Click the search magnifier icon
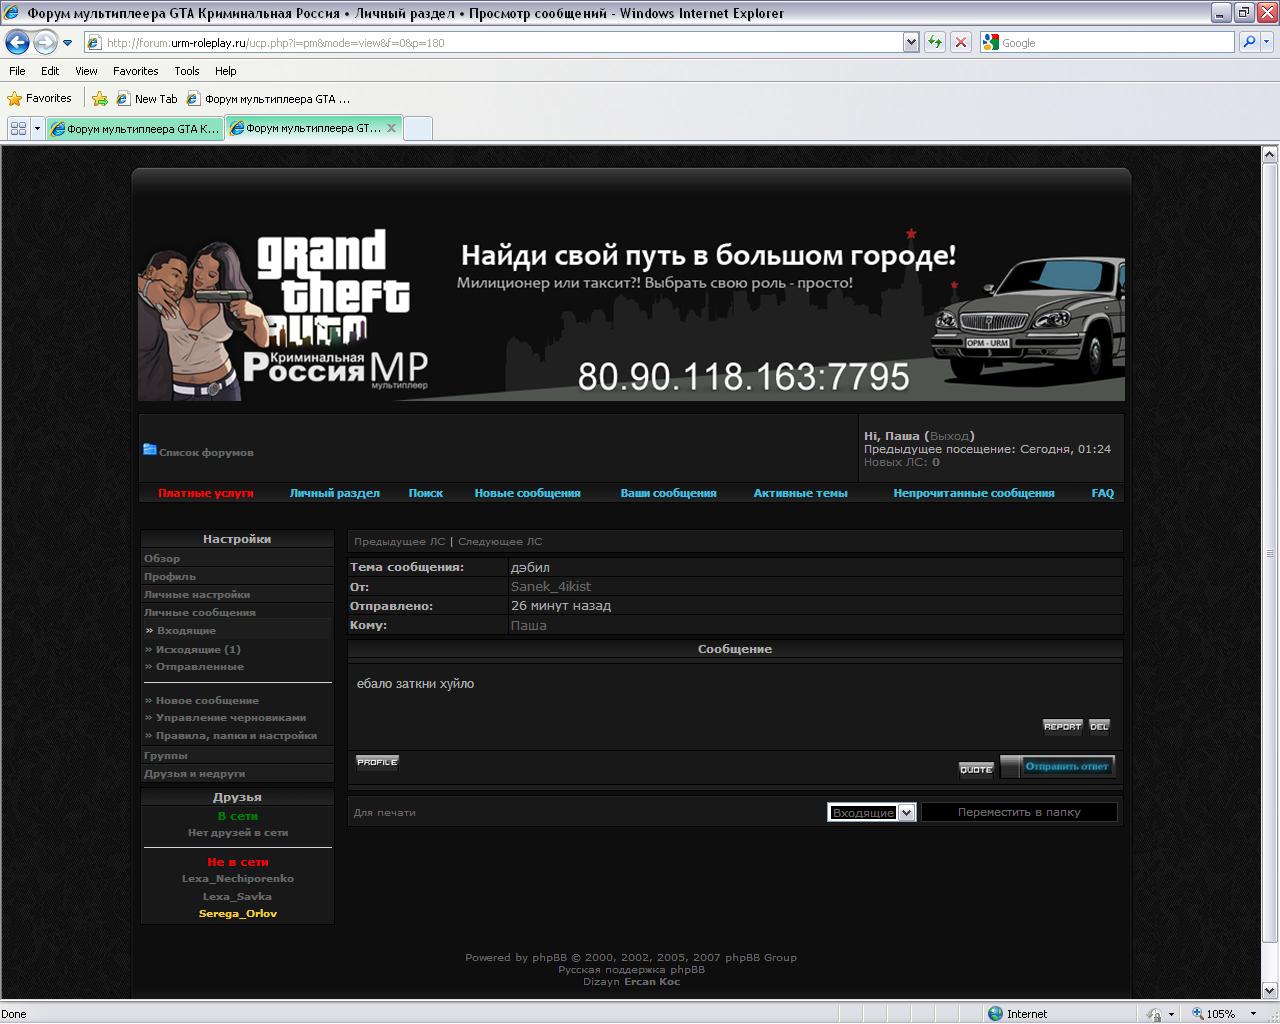Viewport: 1280px width, 1024px height. coord(1248,42)
